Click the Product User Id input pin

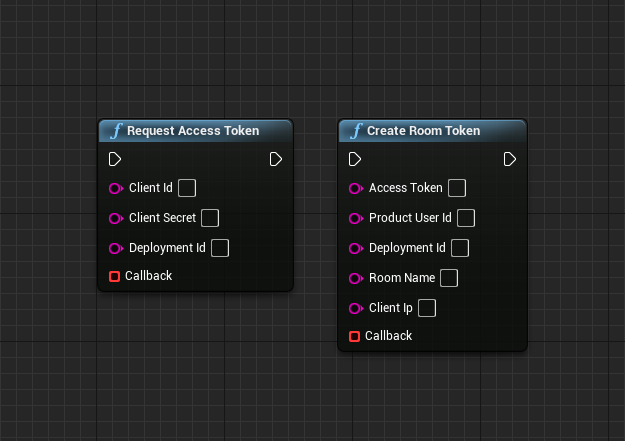click(x=355, y=218)
